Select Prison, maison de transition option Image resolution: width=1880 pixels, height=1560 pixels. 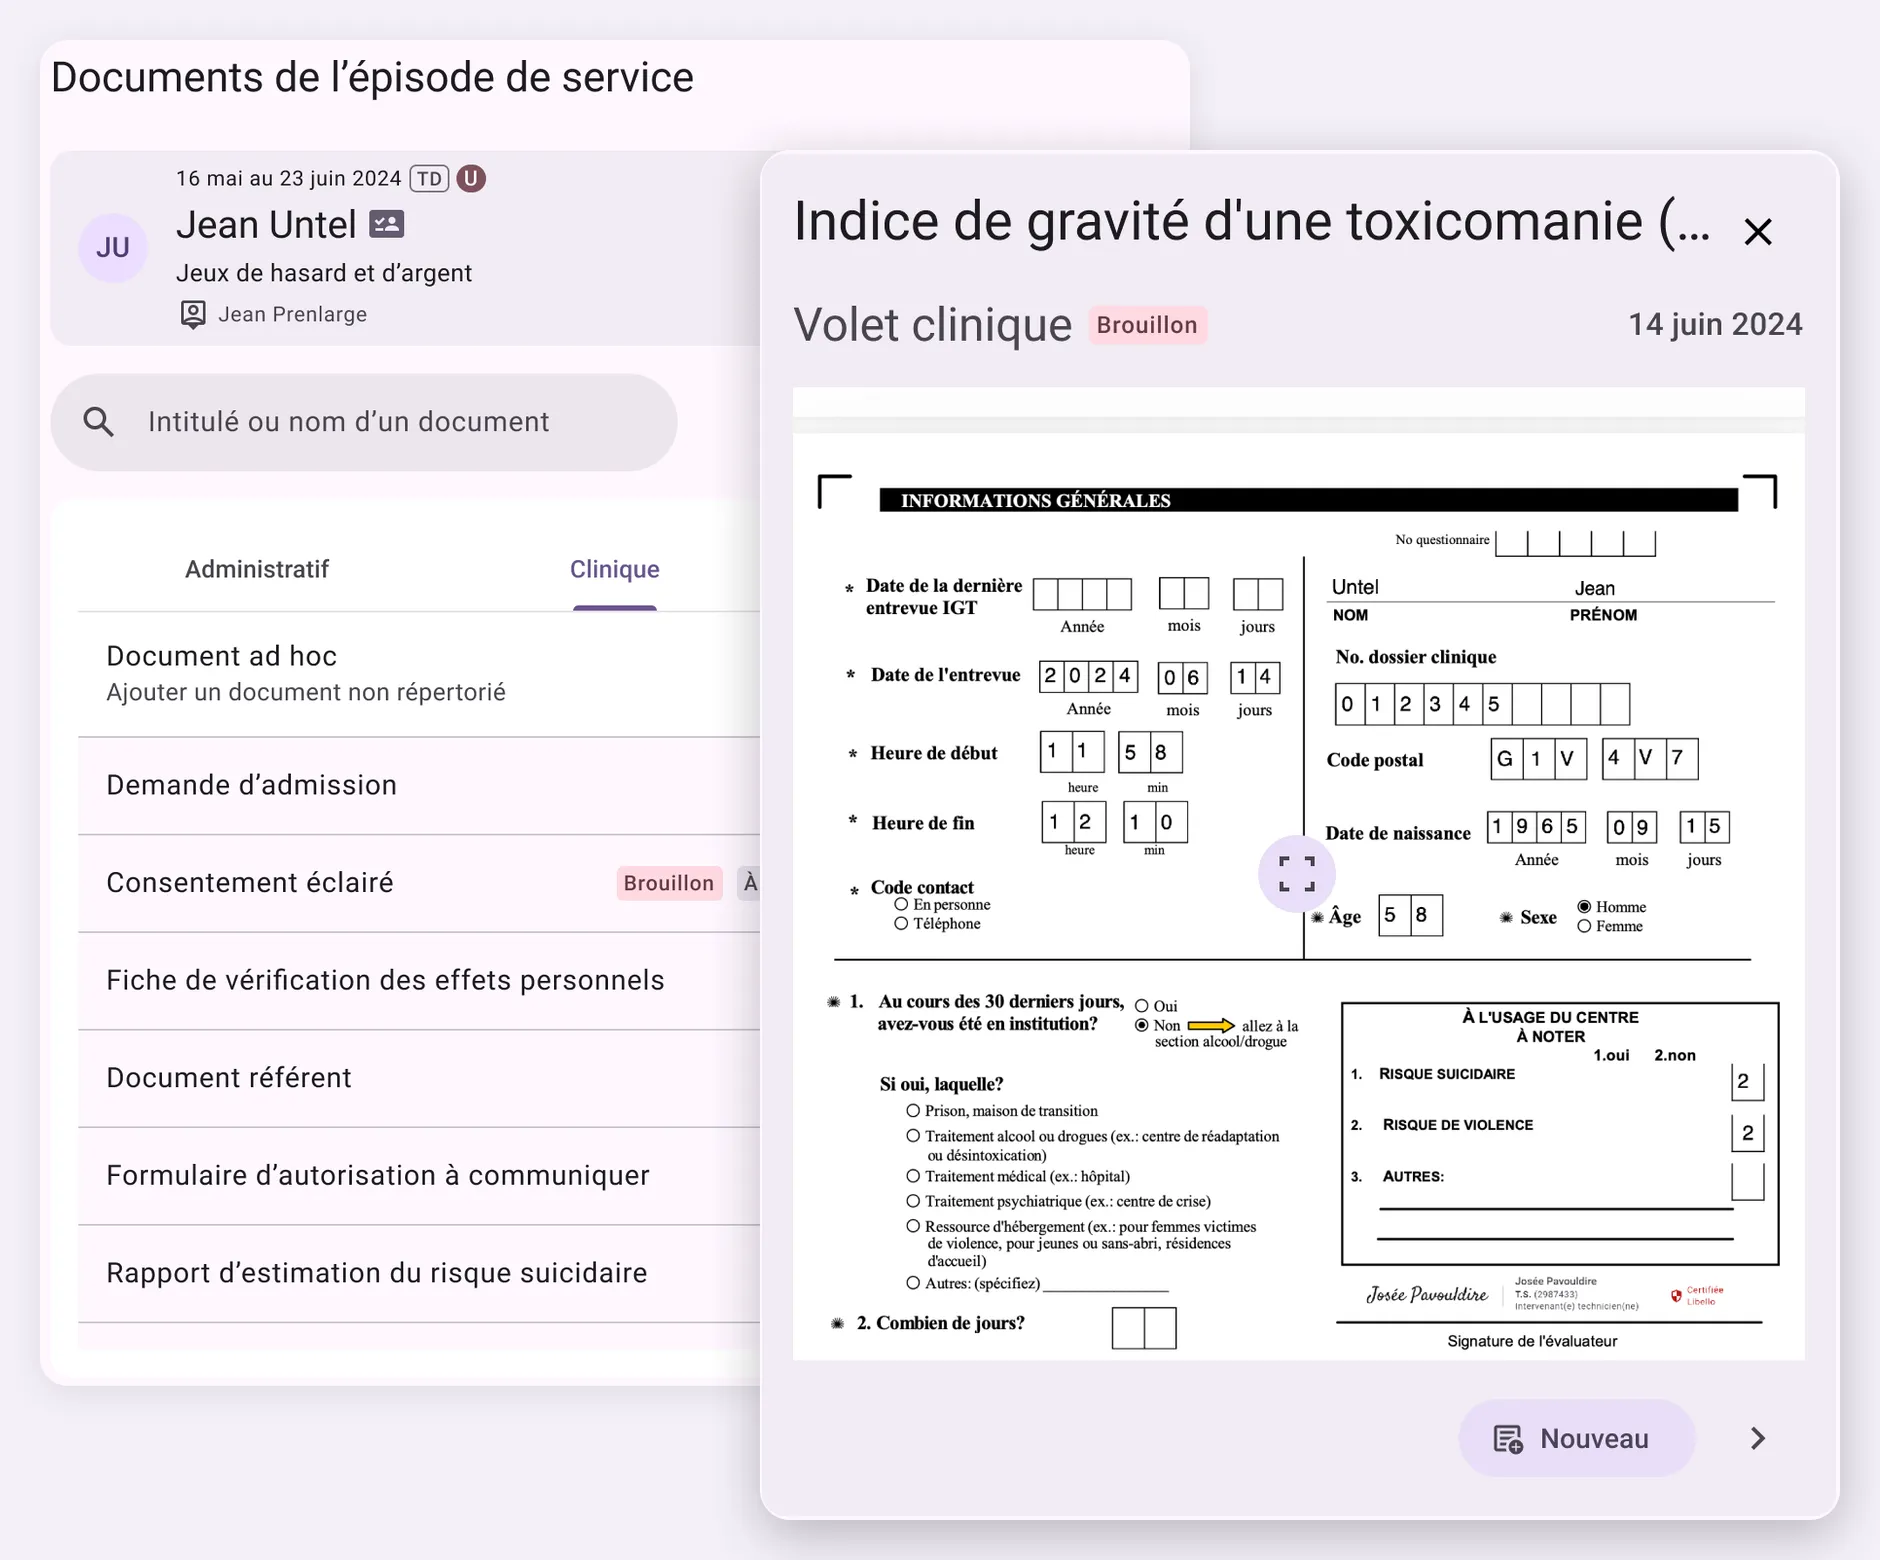(913, 1111)
